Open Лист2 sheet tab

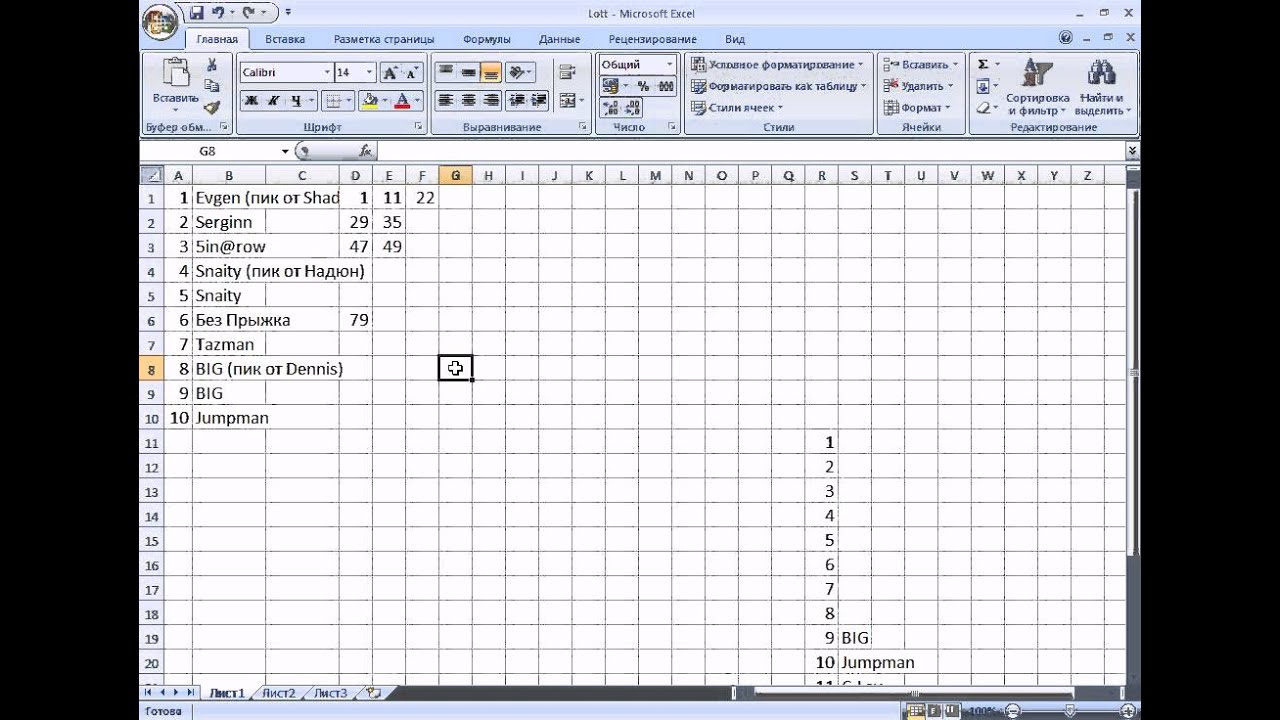tap(279, 692)
